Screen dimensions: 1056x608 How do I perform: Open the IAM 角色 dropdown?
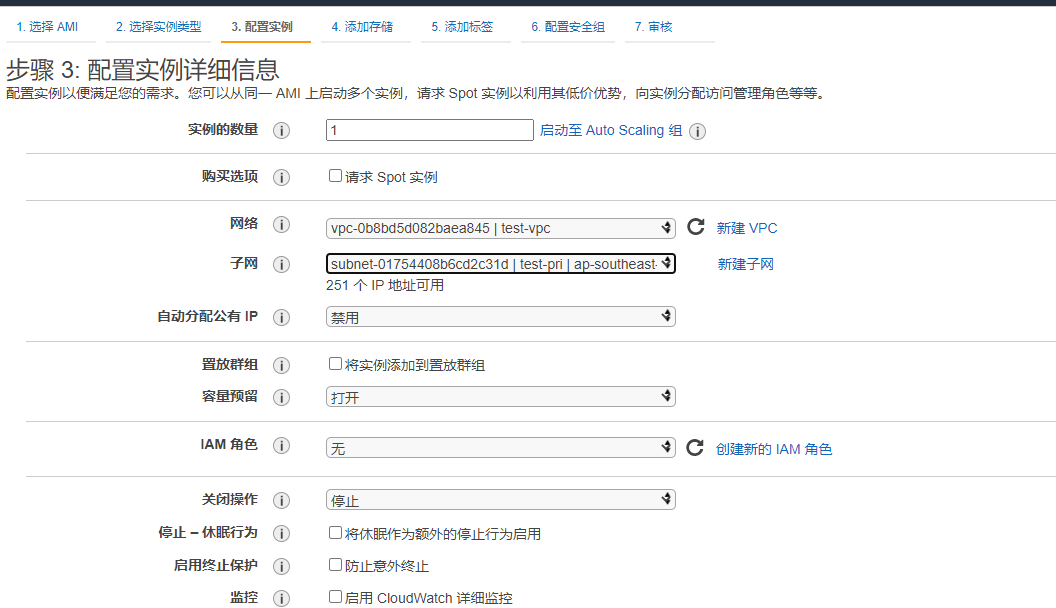pyautogui.click(x=500, y=448)
